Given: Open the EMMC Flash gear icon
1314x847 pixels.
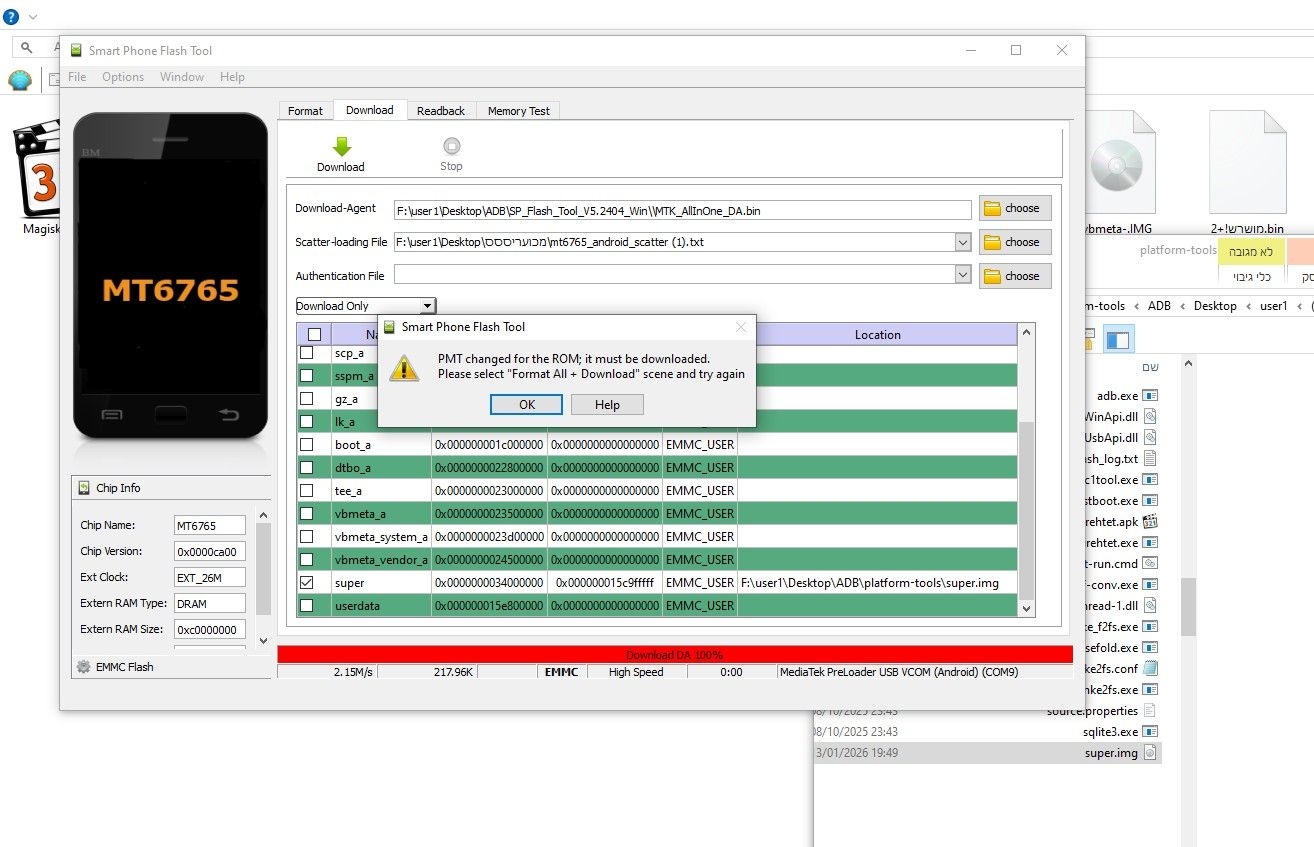Looking at the screenshot, I should pyautogui.click(x=83, y=666).
